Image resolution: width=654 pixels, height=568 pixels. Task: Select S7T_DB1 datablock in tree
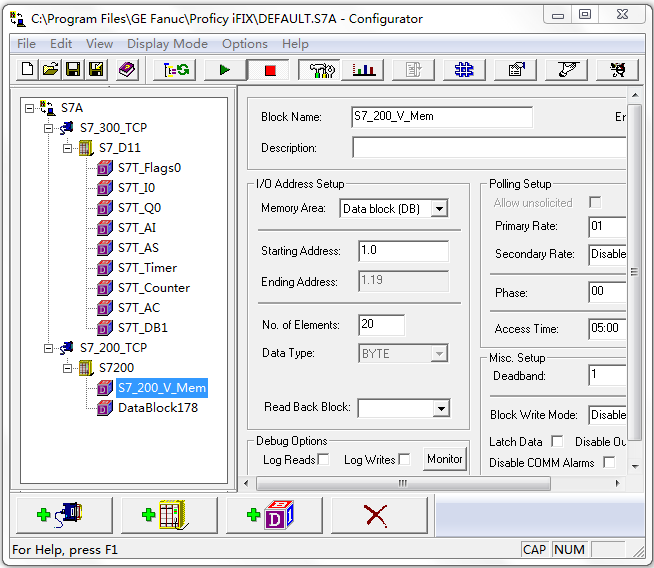point(143,328)
